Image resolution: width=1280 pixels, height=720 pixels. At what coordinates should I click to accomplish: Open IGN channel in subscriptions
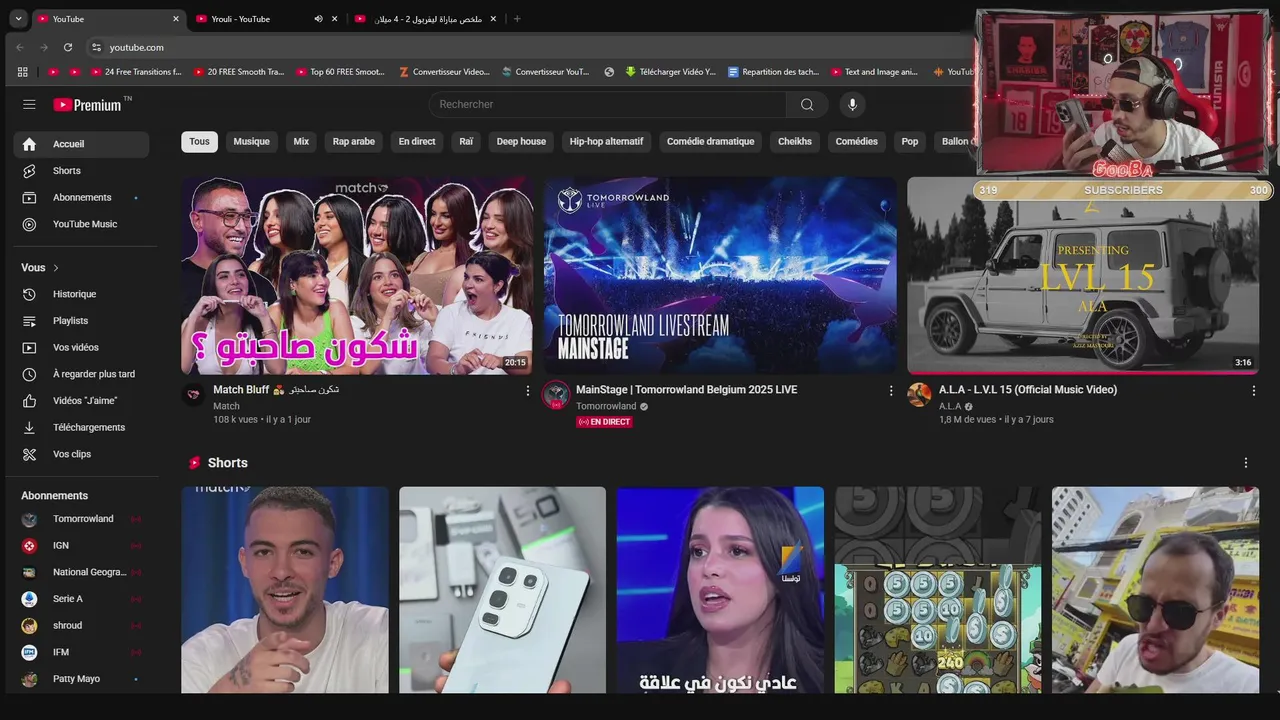(81, 546)
